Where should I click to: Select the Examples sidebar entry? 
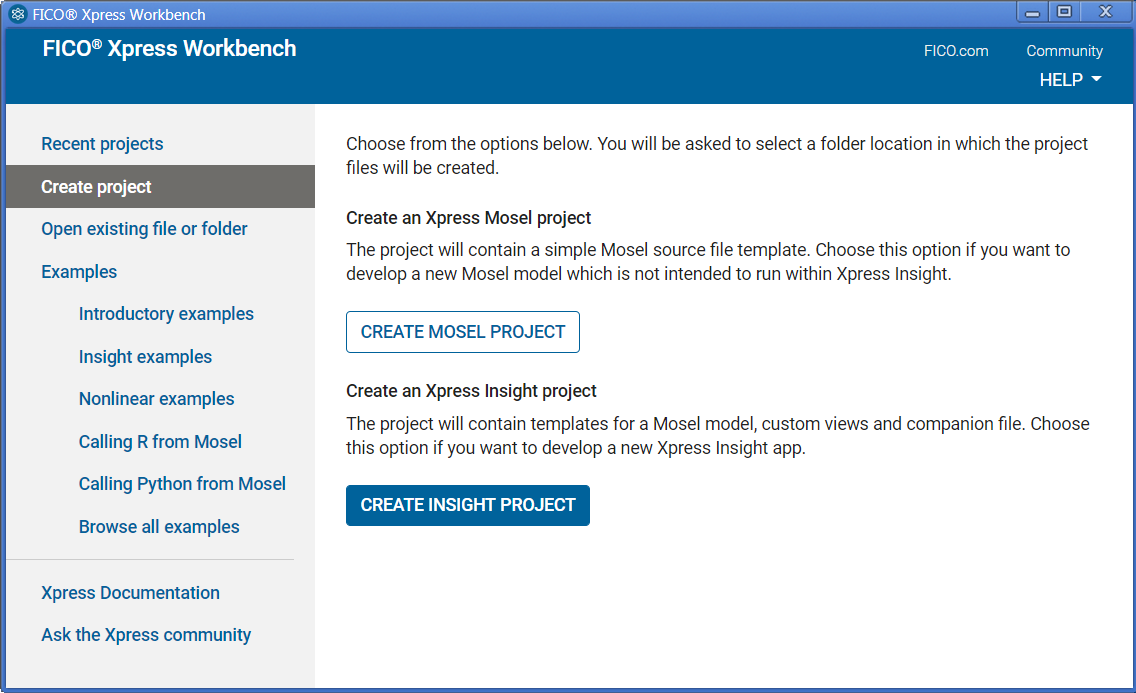click(x=79, y=272)
